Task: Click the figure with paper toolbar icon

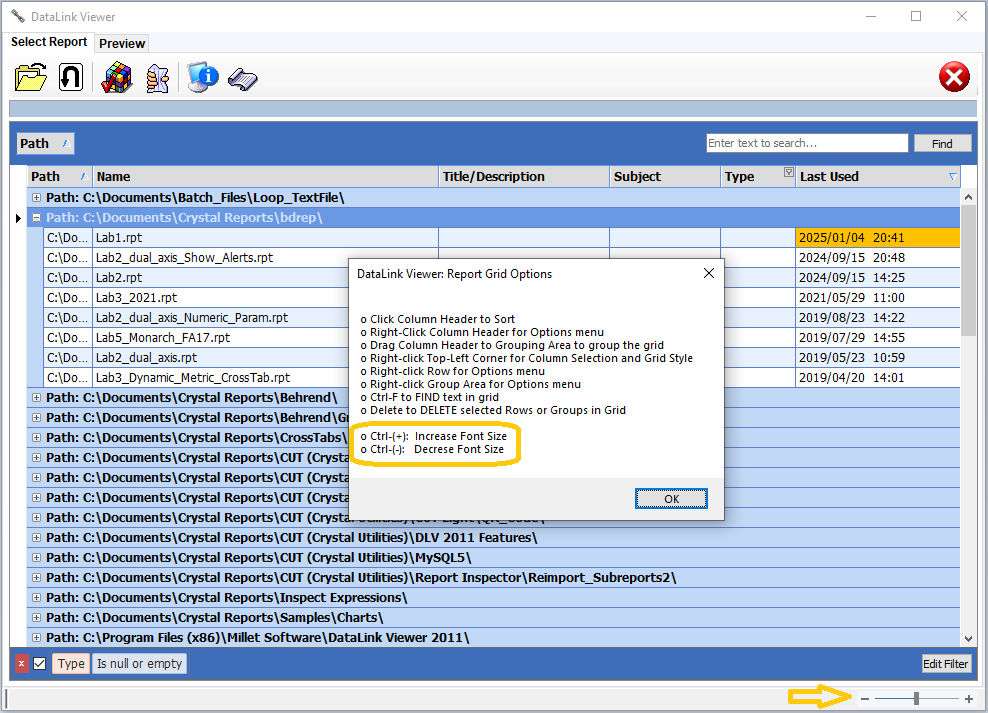Action: (x=157, y=79)
